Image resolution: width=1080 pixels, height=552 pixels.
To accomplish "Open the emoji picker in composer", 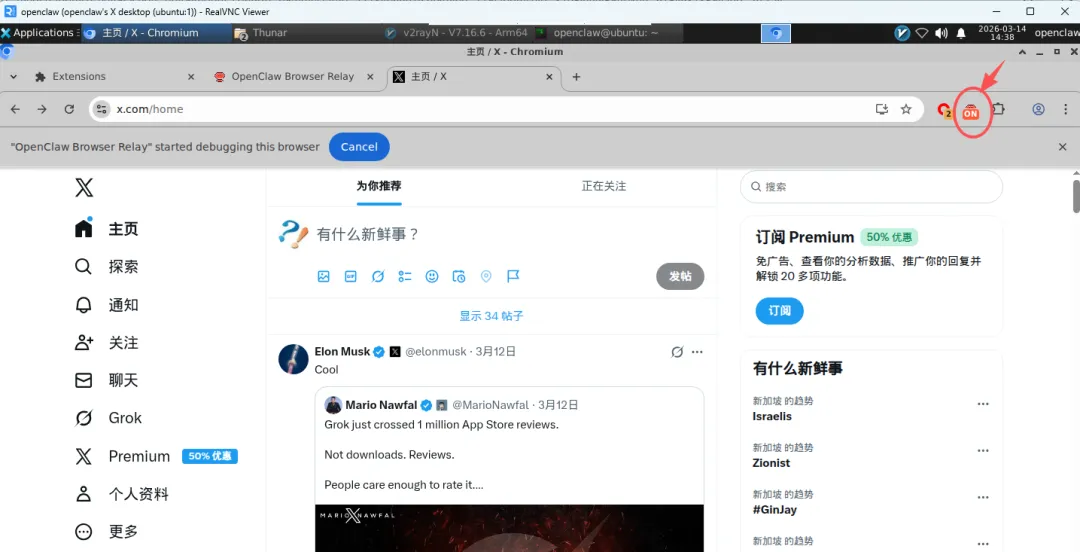I will coord(432,276).
